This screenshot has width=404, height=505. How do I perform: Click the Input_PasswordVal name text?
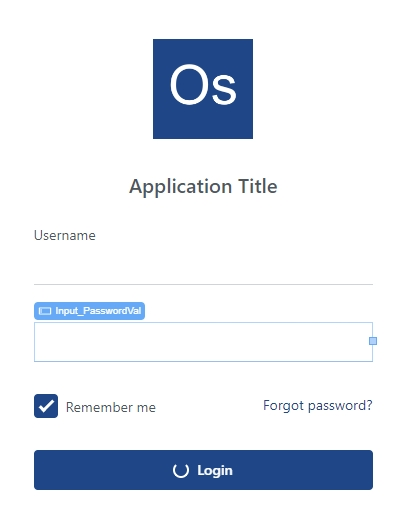pyautogui.click(x=98, y=311)
